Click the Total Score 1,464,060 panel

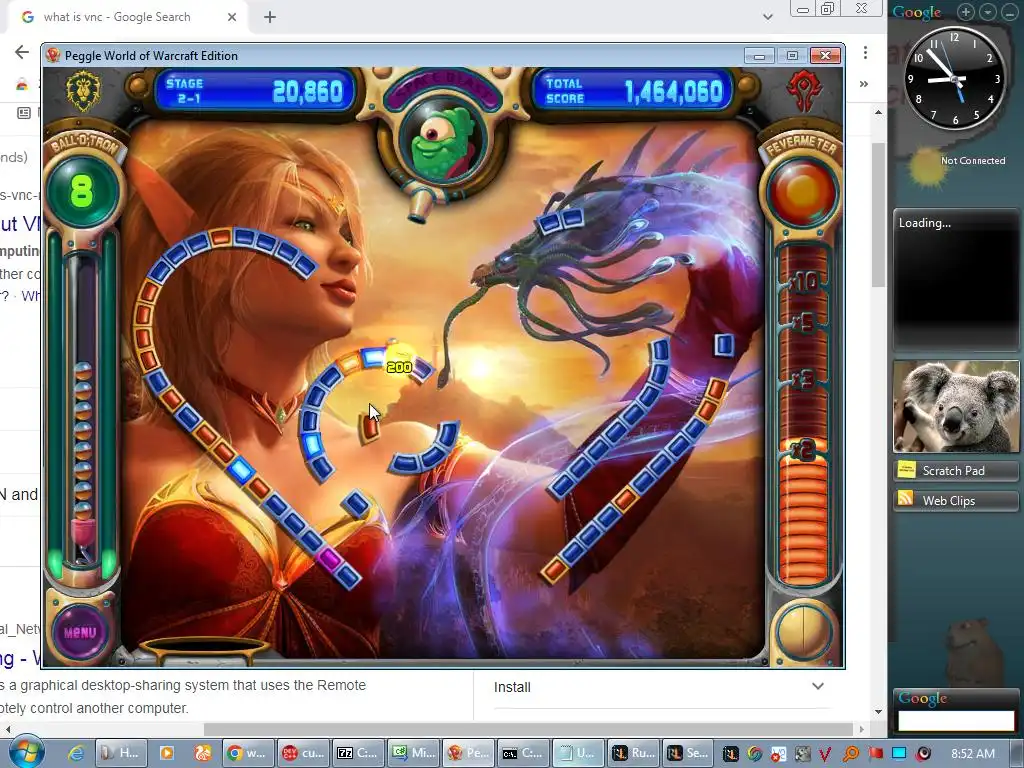coord(634,91)
